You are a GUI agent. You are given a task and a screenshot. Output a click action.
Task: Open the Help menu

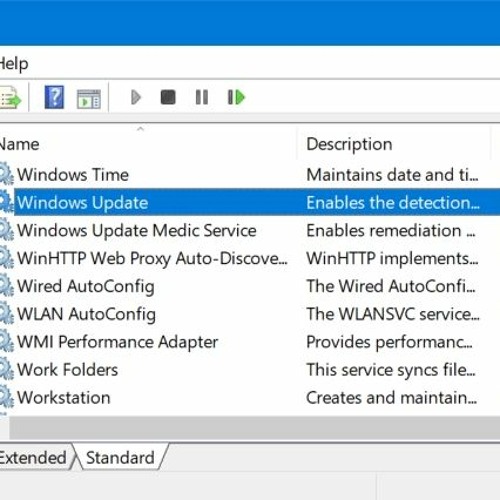(14, 64)
